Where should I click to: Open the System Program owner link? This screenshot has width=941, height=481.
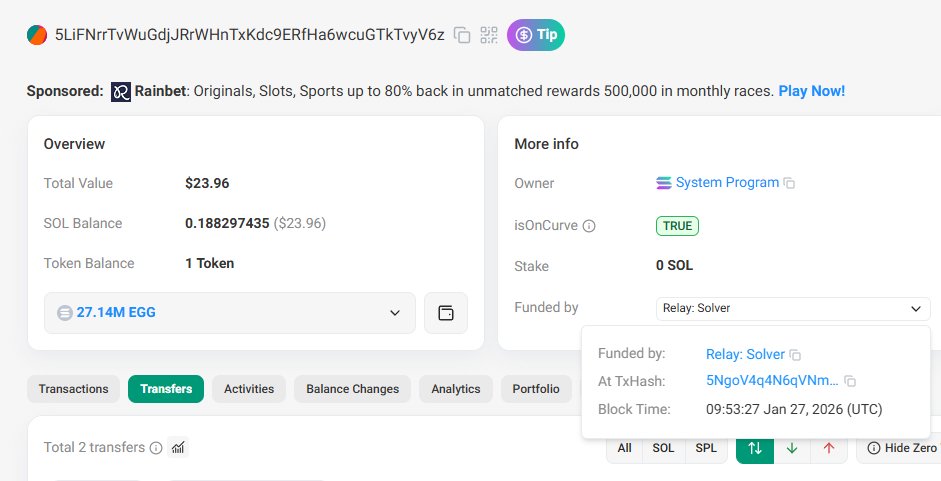[x=727, y=183]
